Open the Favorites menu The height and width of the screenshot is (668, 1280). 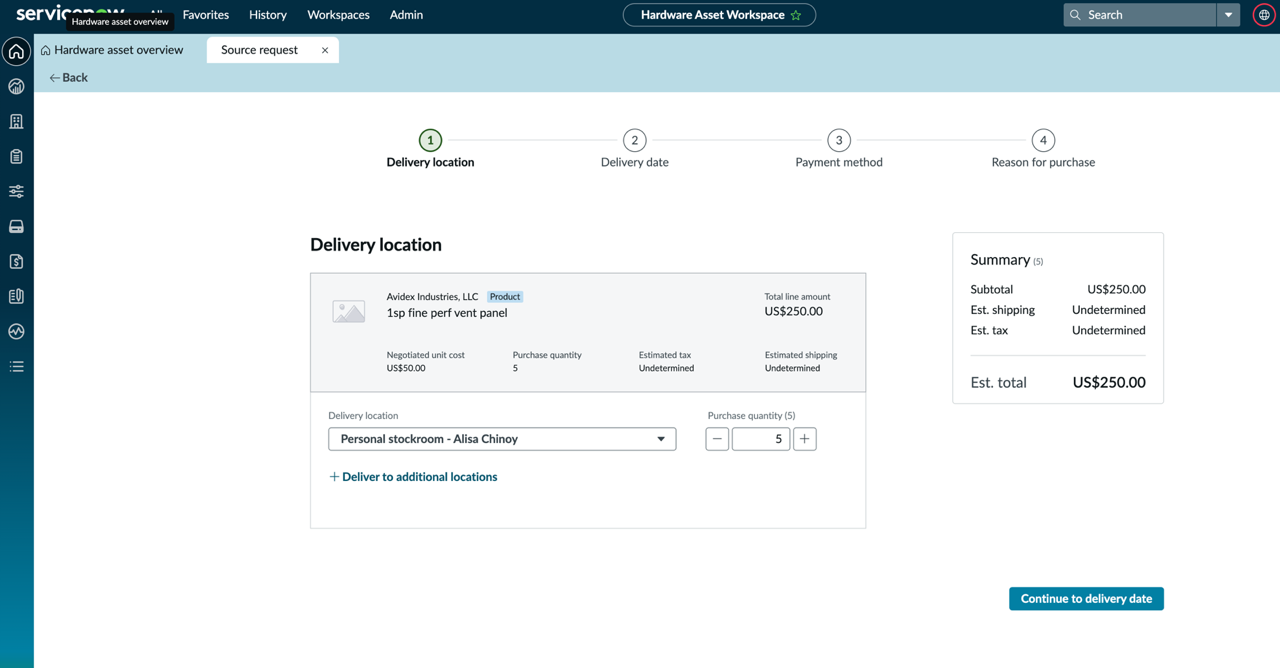pos(206,15)
